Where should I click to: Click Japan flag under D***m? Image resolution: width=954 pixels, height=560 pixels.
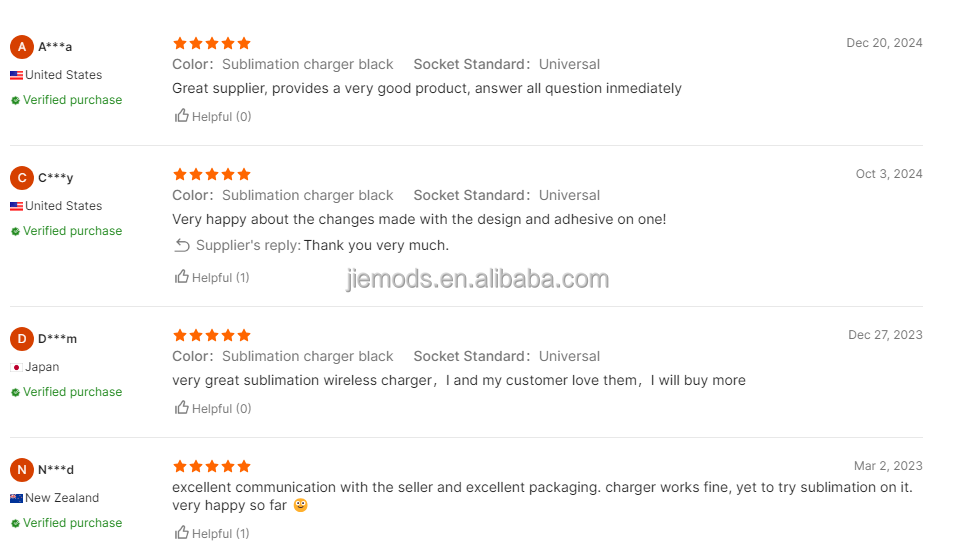(x=16, y=367)
